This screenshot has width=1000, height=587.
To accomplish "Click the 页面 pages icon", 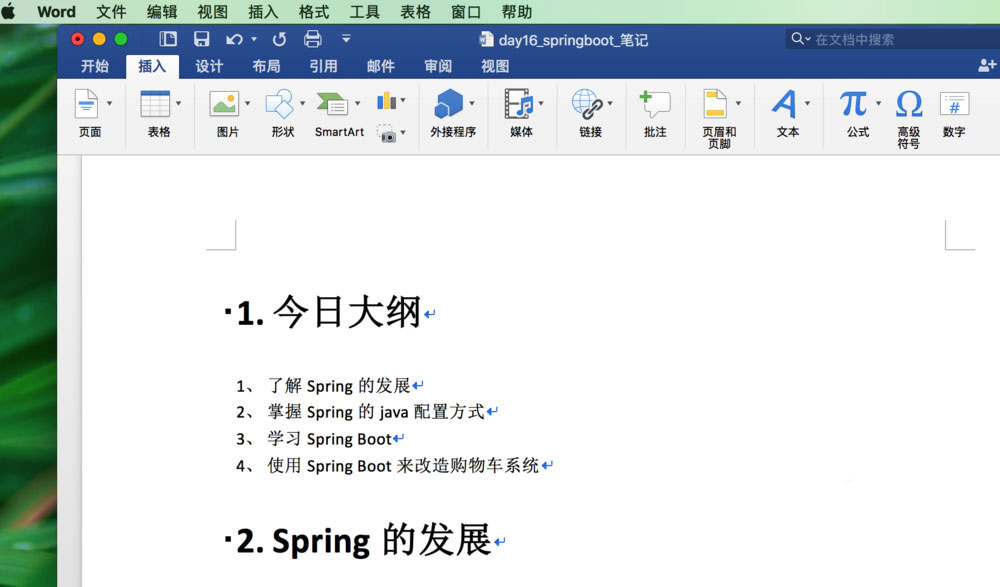I will pyautogui.click(x=87, y=104).
